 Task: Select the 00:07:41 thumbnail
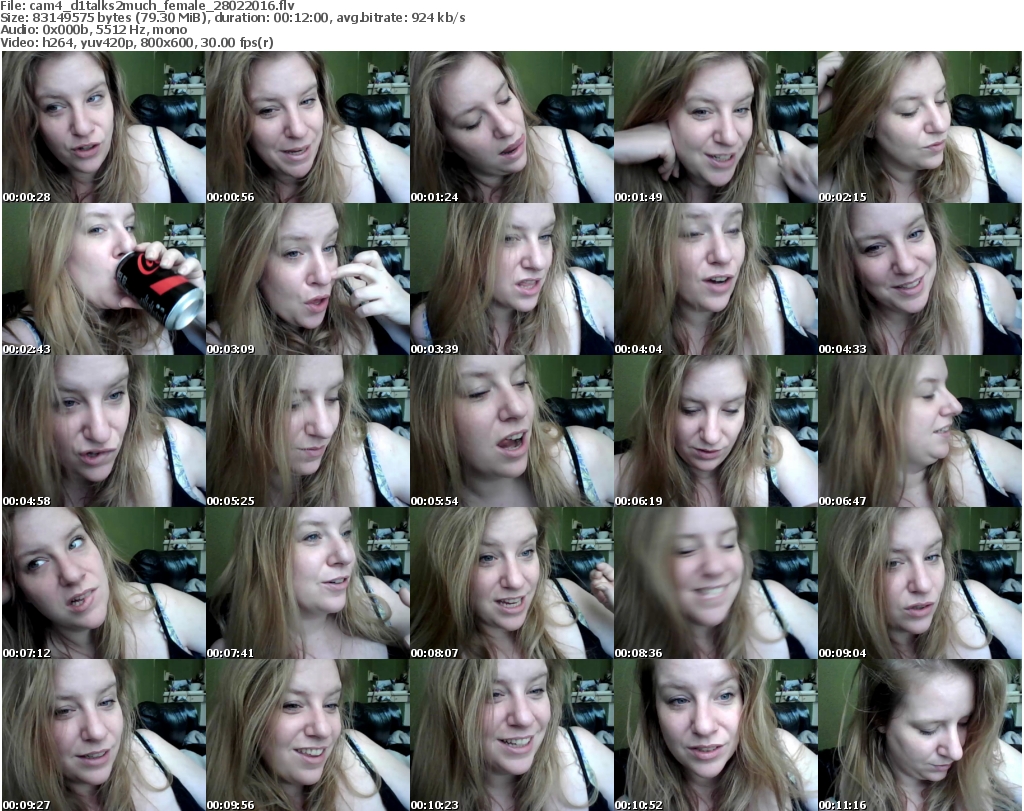tap(308, 583)
